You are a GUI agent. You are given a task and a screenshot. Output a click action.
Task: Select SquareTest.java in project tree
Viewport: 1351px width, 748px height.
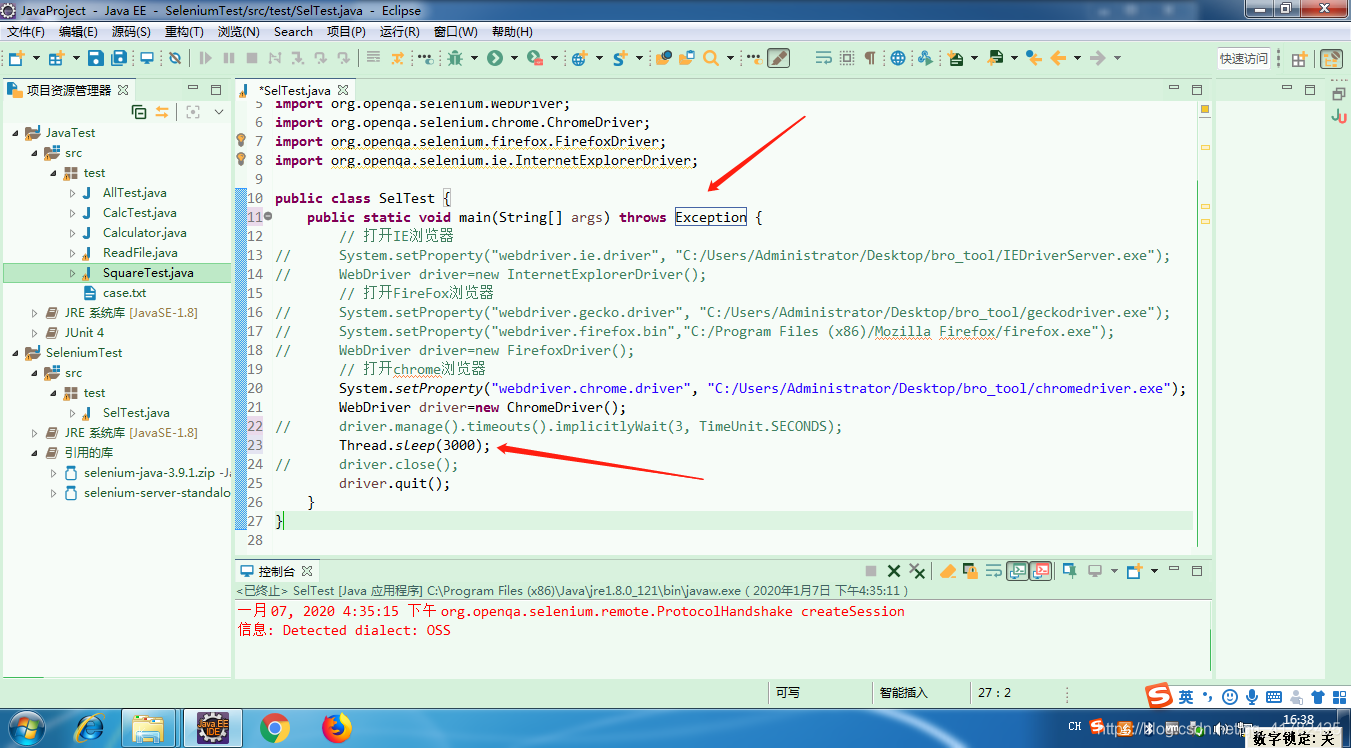[148, 272]
